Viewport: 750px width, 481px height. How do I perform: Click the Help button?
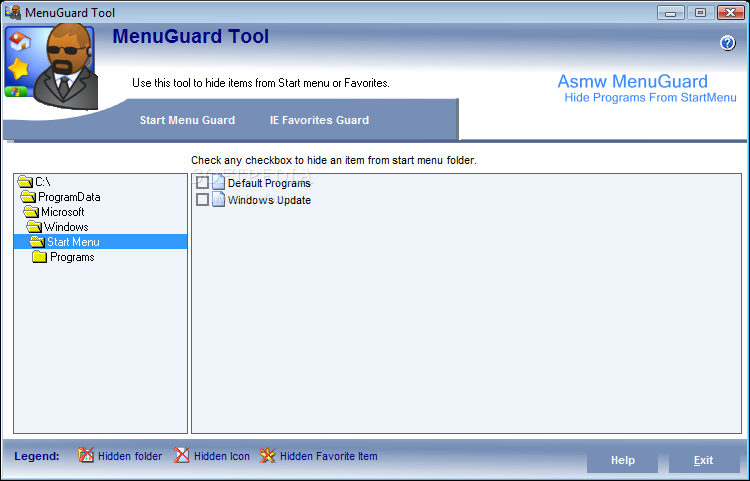coord(622,460)
